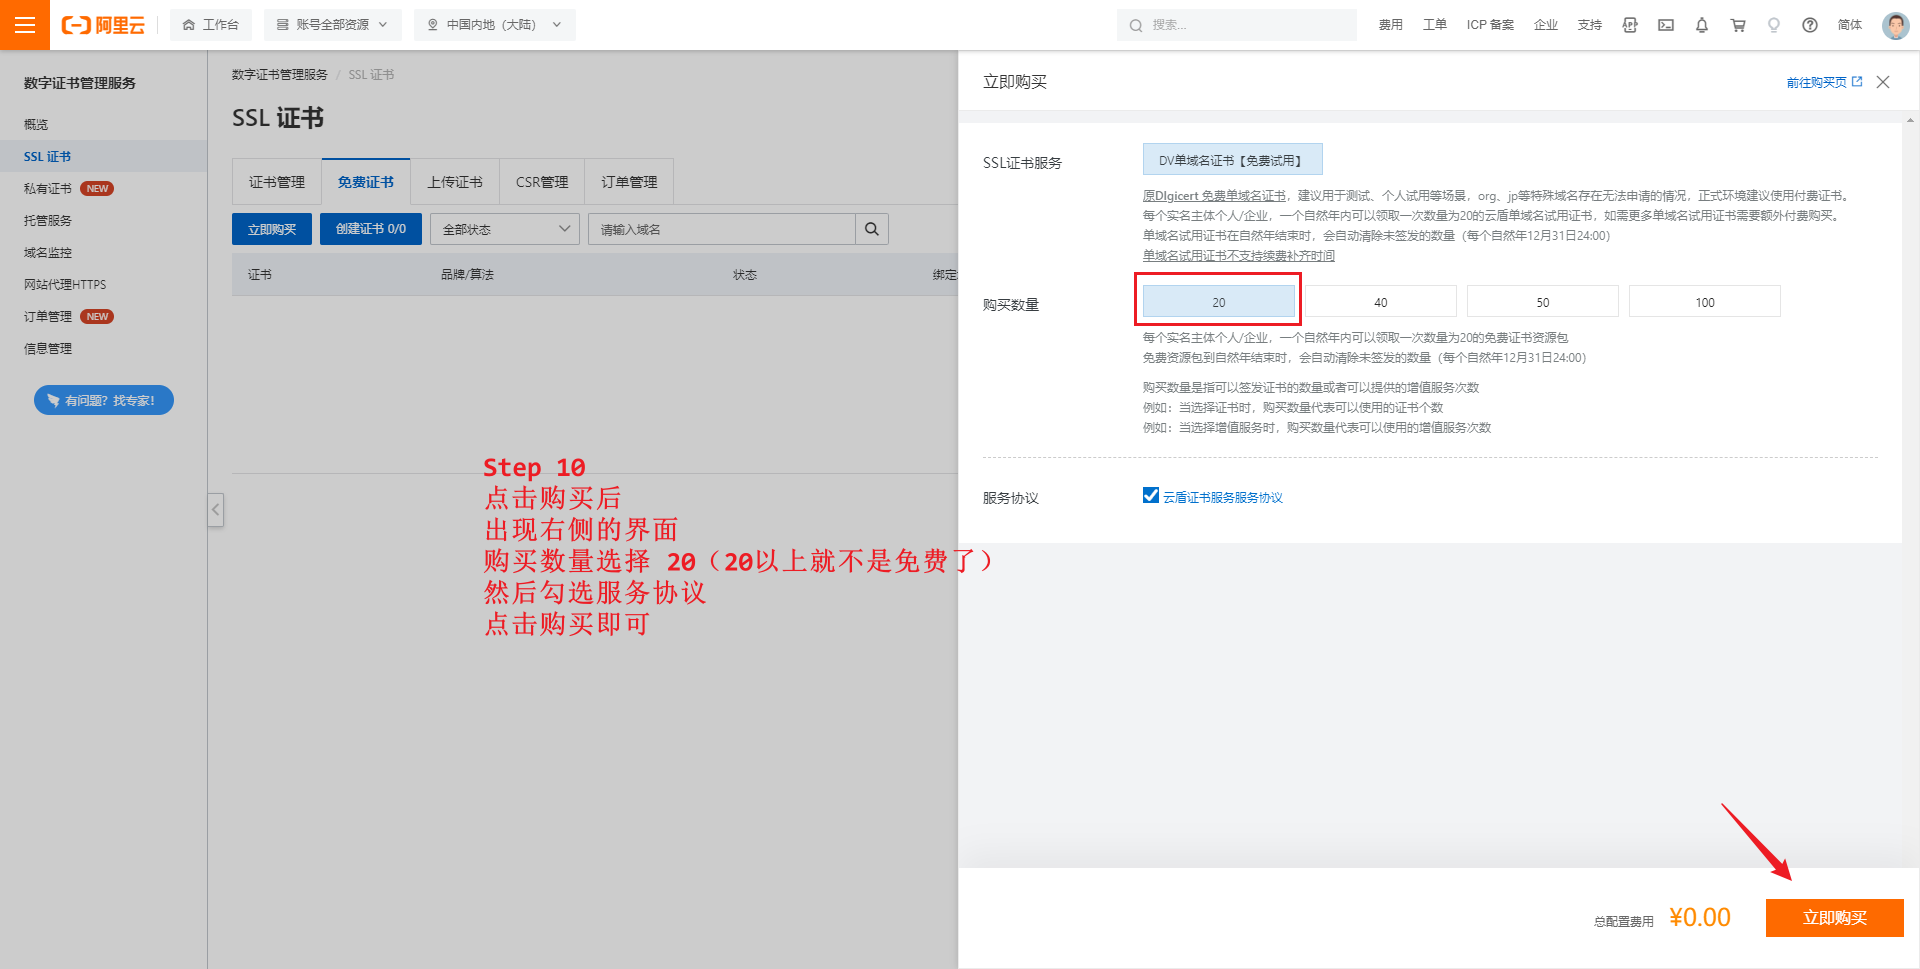The image size is (1920, 969).
Task: Open the 费用 menu
Action: coord(1390,25)
